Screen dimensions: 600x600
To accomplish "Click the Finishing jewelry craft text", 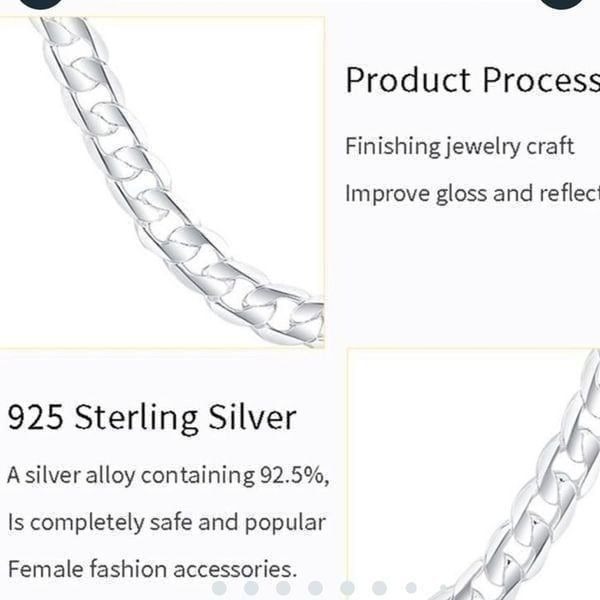I will click(460, 147).
